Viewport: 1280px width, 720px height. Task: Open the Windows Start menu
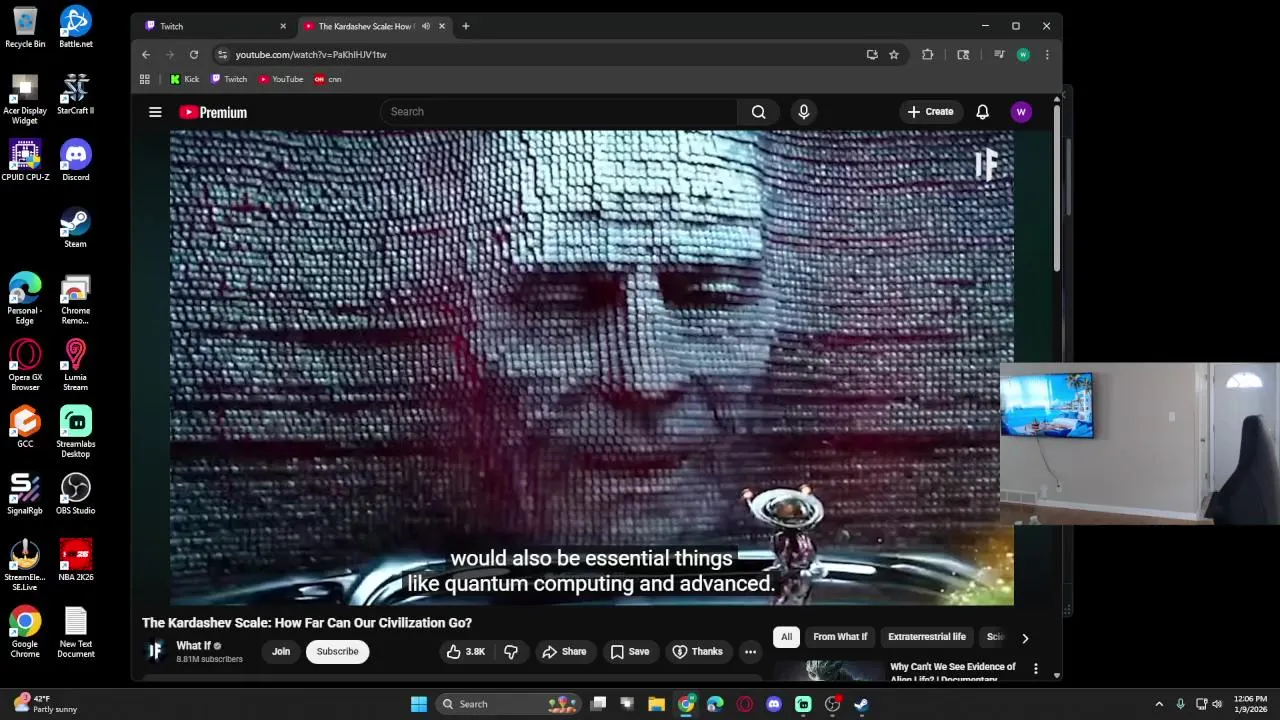[x=419, y=704]
